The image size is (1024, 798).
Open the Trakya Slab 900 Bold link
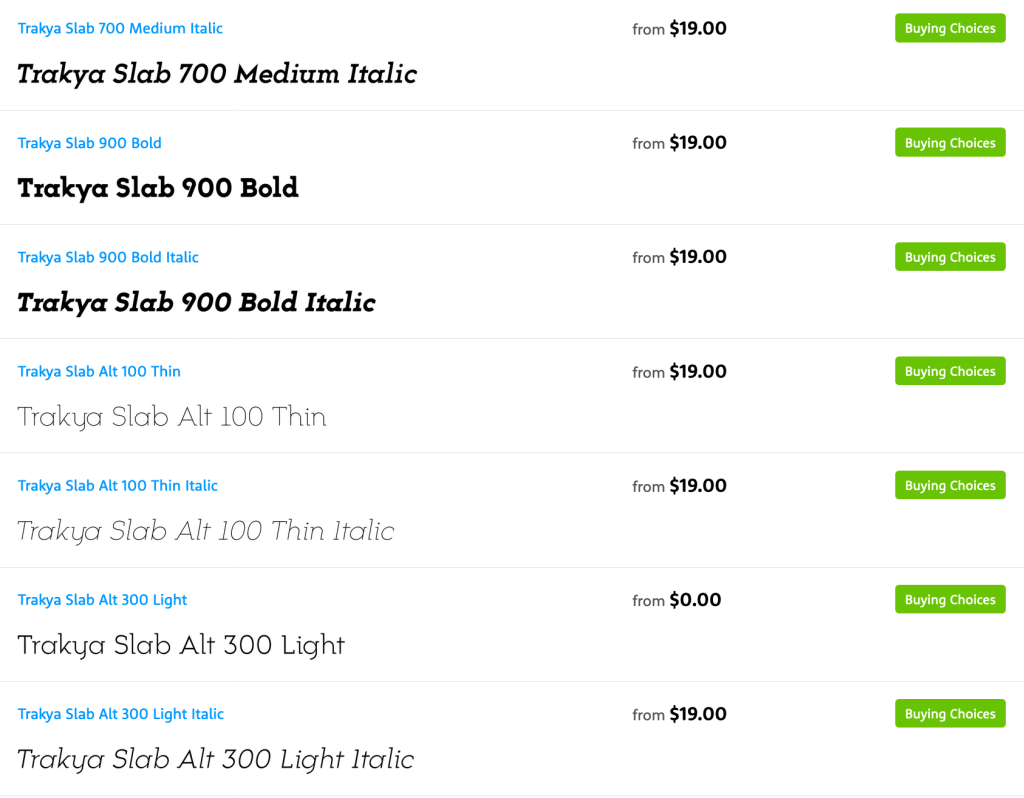[89, 143]
